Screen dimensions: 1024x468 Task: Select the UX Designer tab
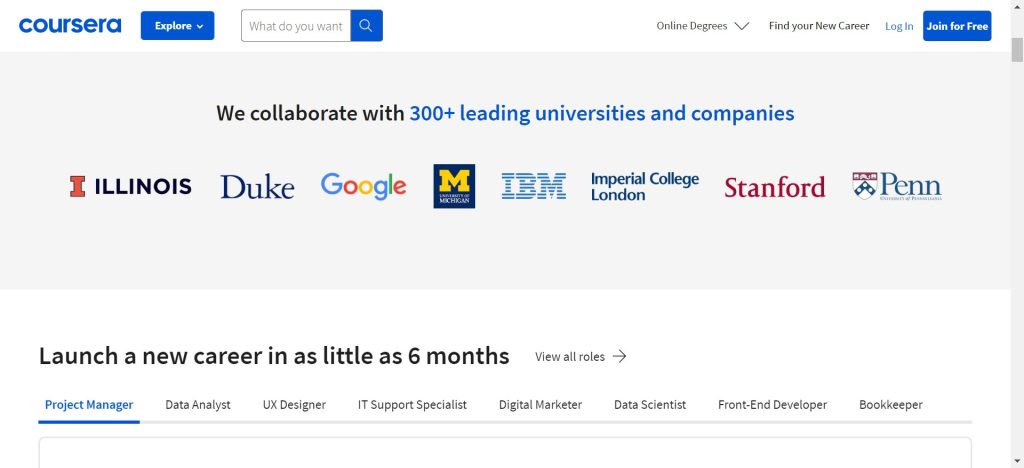coord(294,405)
